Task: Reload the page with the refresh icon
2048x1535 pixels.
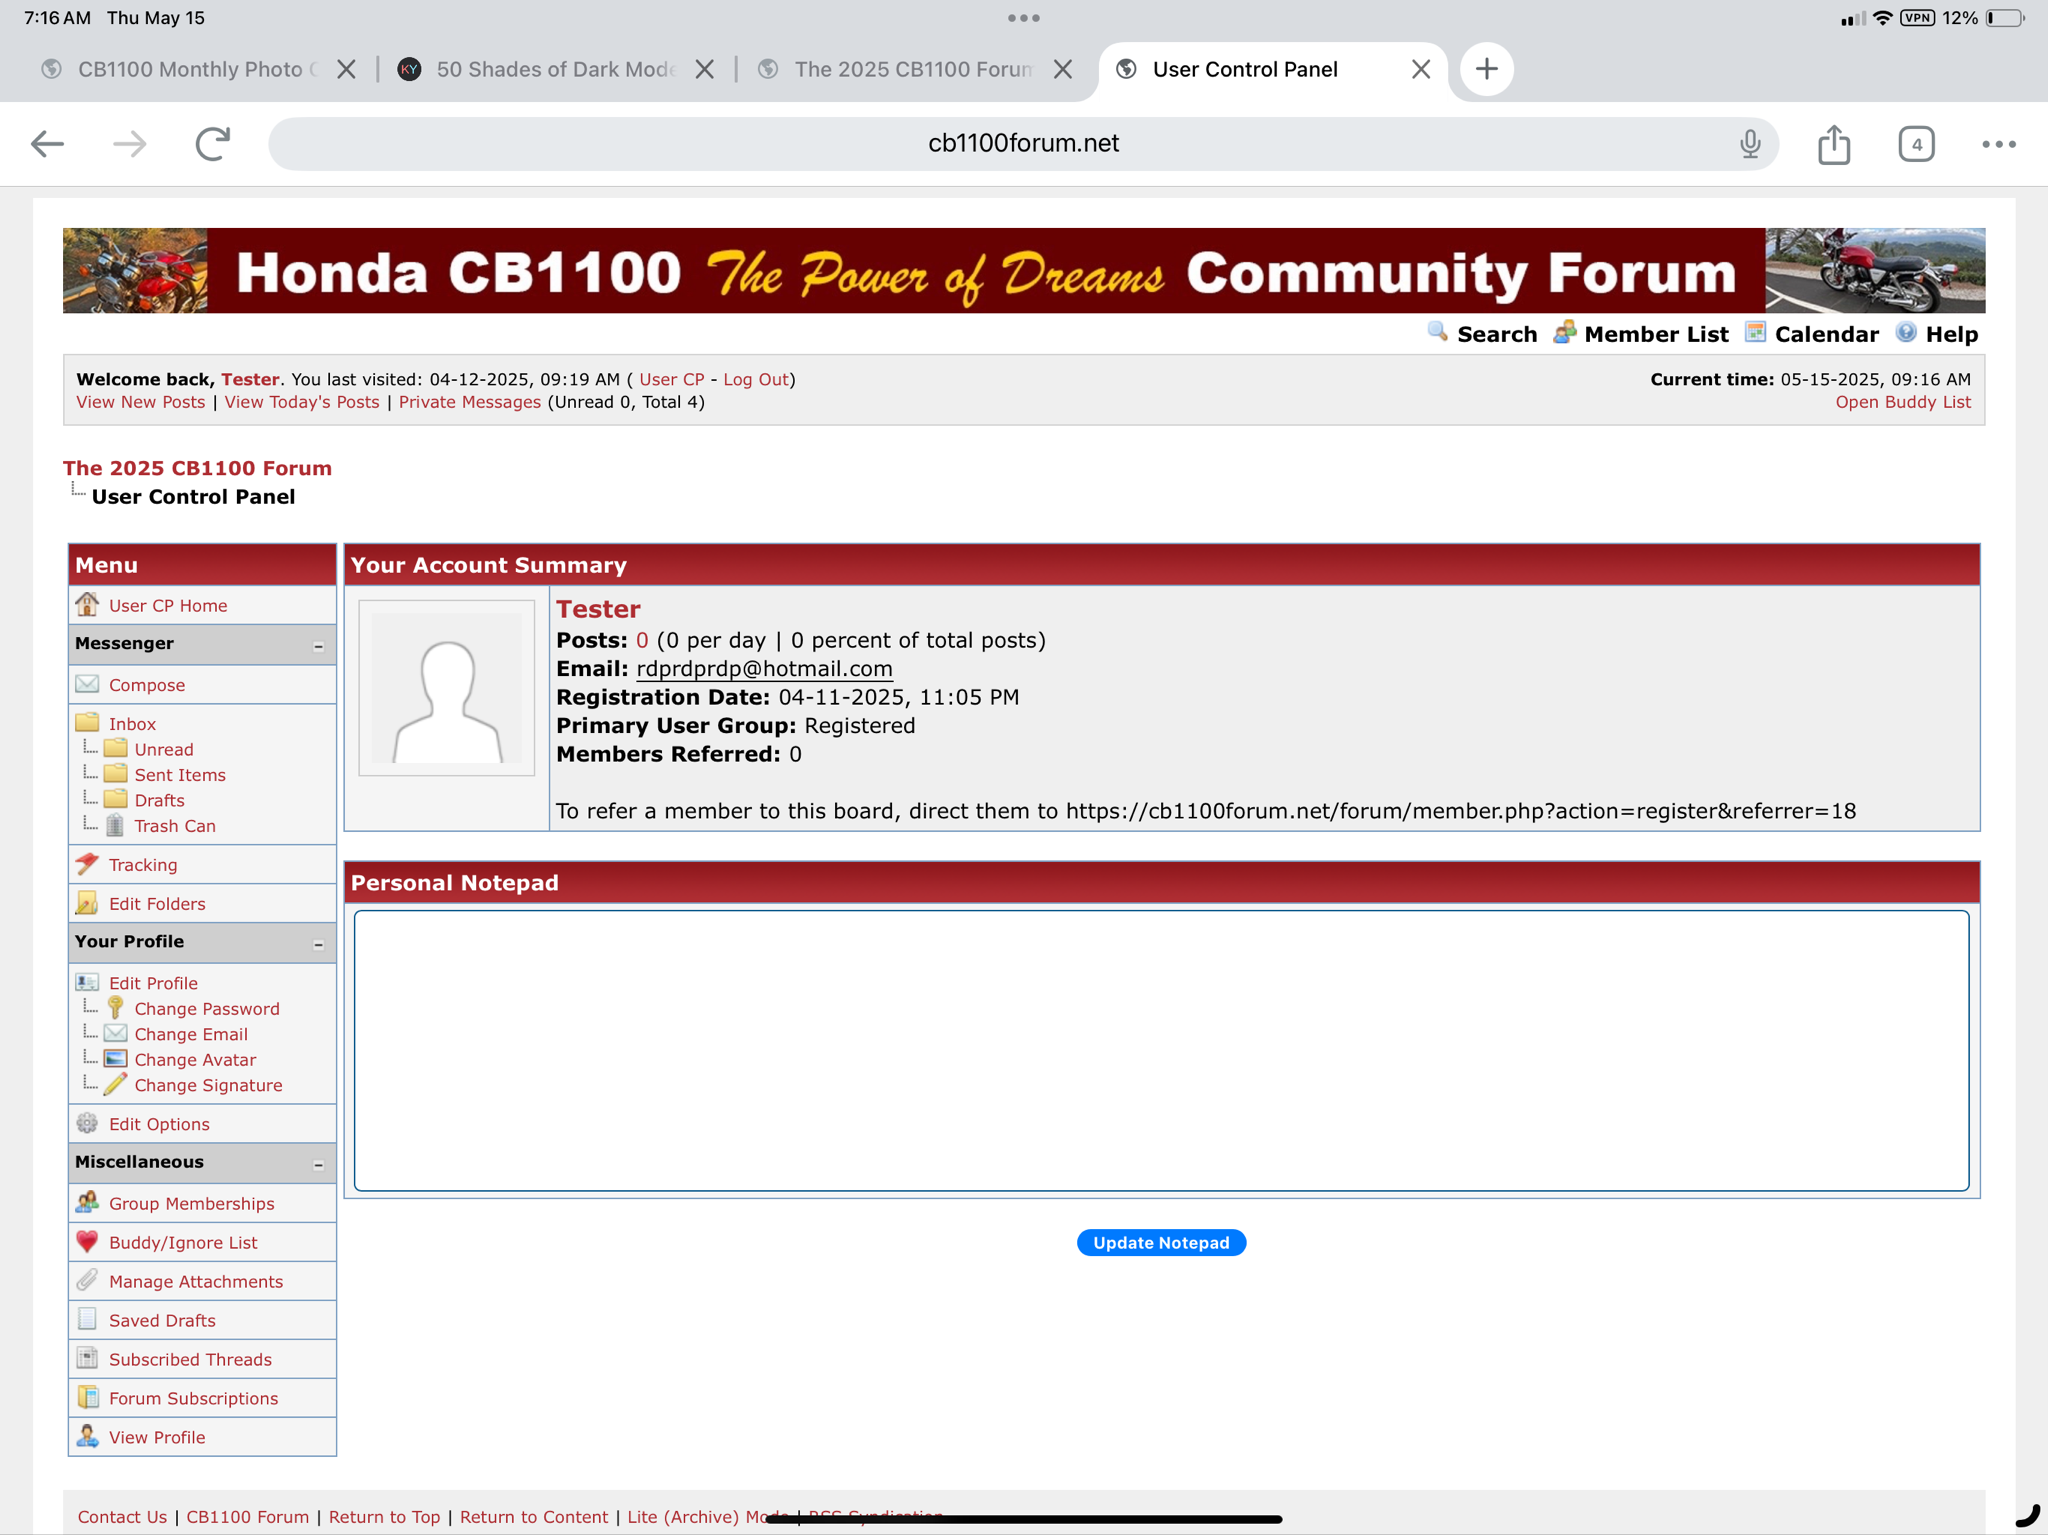Action: (213, 144)
